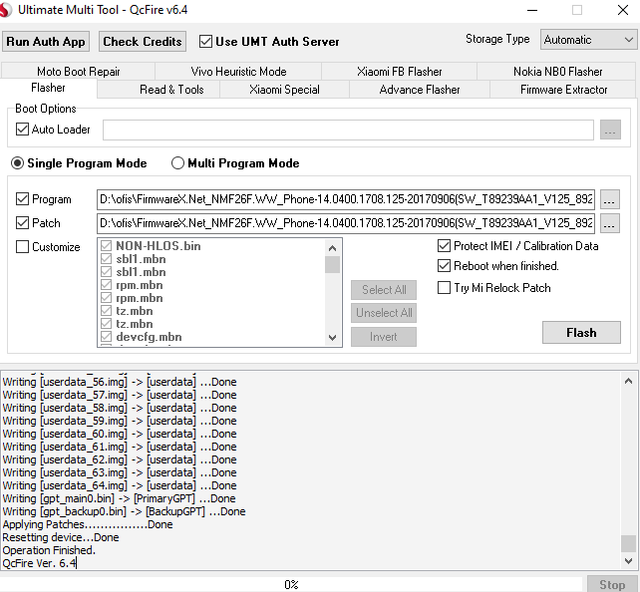Image resolution: width=640 pixels, height=592 pixels.
Task: Toggle devcfg.mbn checkbox in list
Action: [106, 337]
